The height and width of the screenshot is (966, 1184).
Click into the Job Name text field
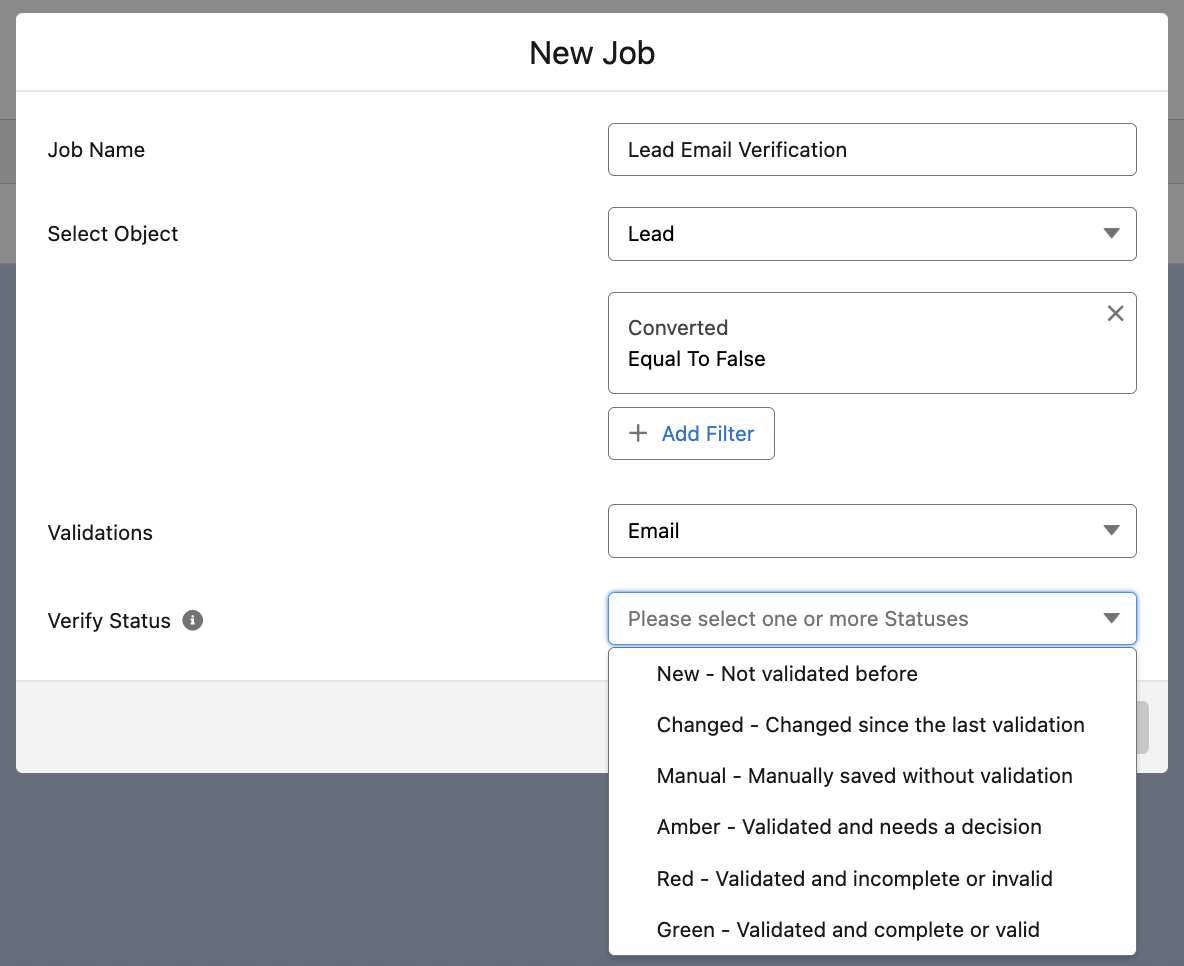pyautogui.click(x=871, y=150)
